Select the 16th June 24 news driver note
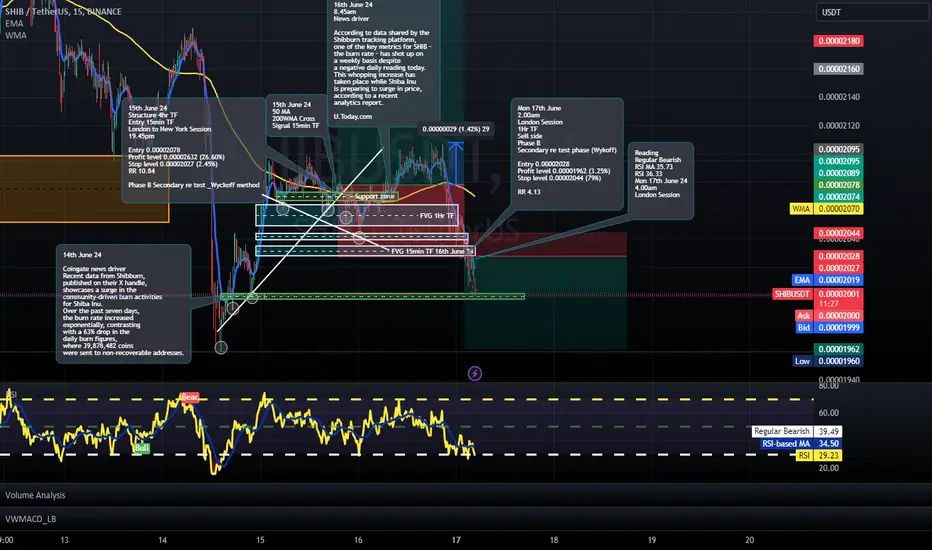This screenshot has height=550, width=932. click(x=384, y=62)
